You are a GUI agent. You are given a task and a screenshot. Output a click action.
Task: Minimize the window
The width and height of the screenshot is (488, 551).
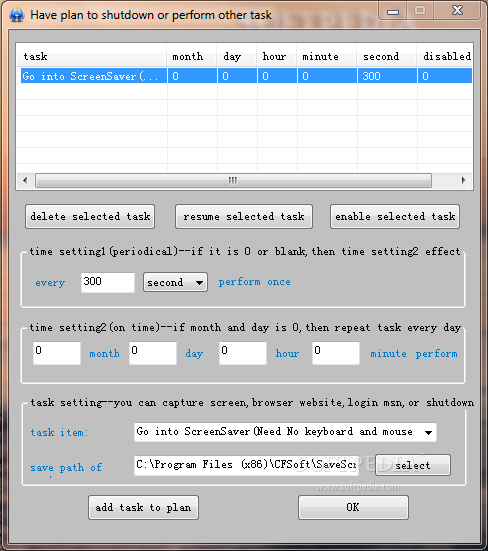(393, 11)
